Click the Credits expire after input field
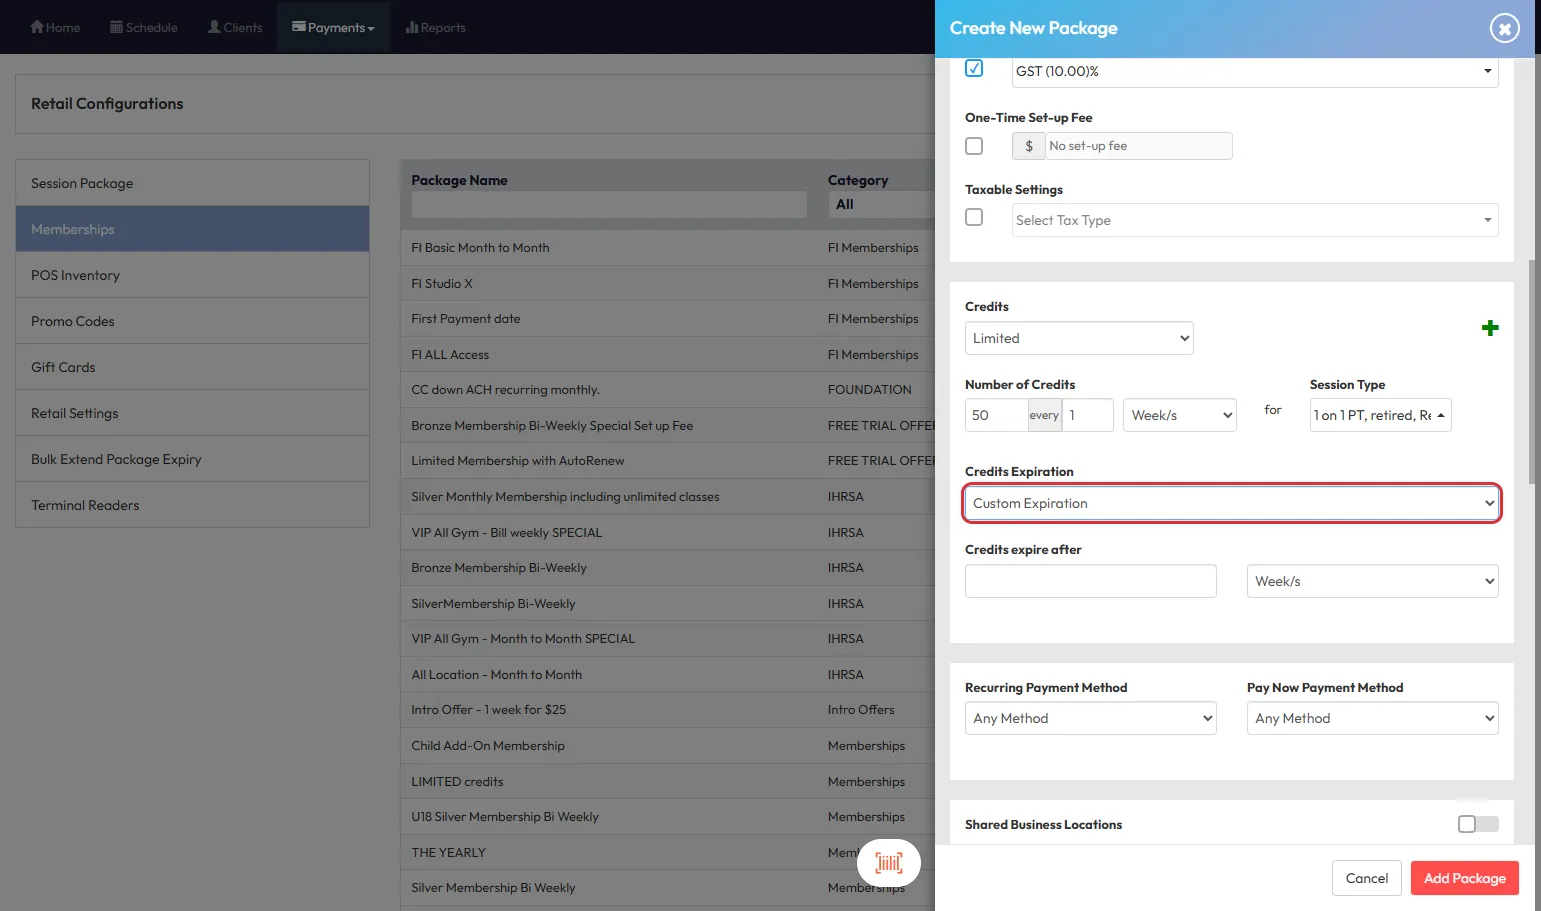This screenshot has height=911, width=1541. pos(1090,581)
